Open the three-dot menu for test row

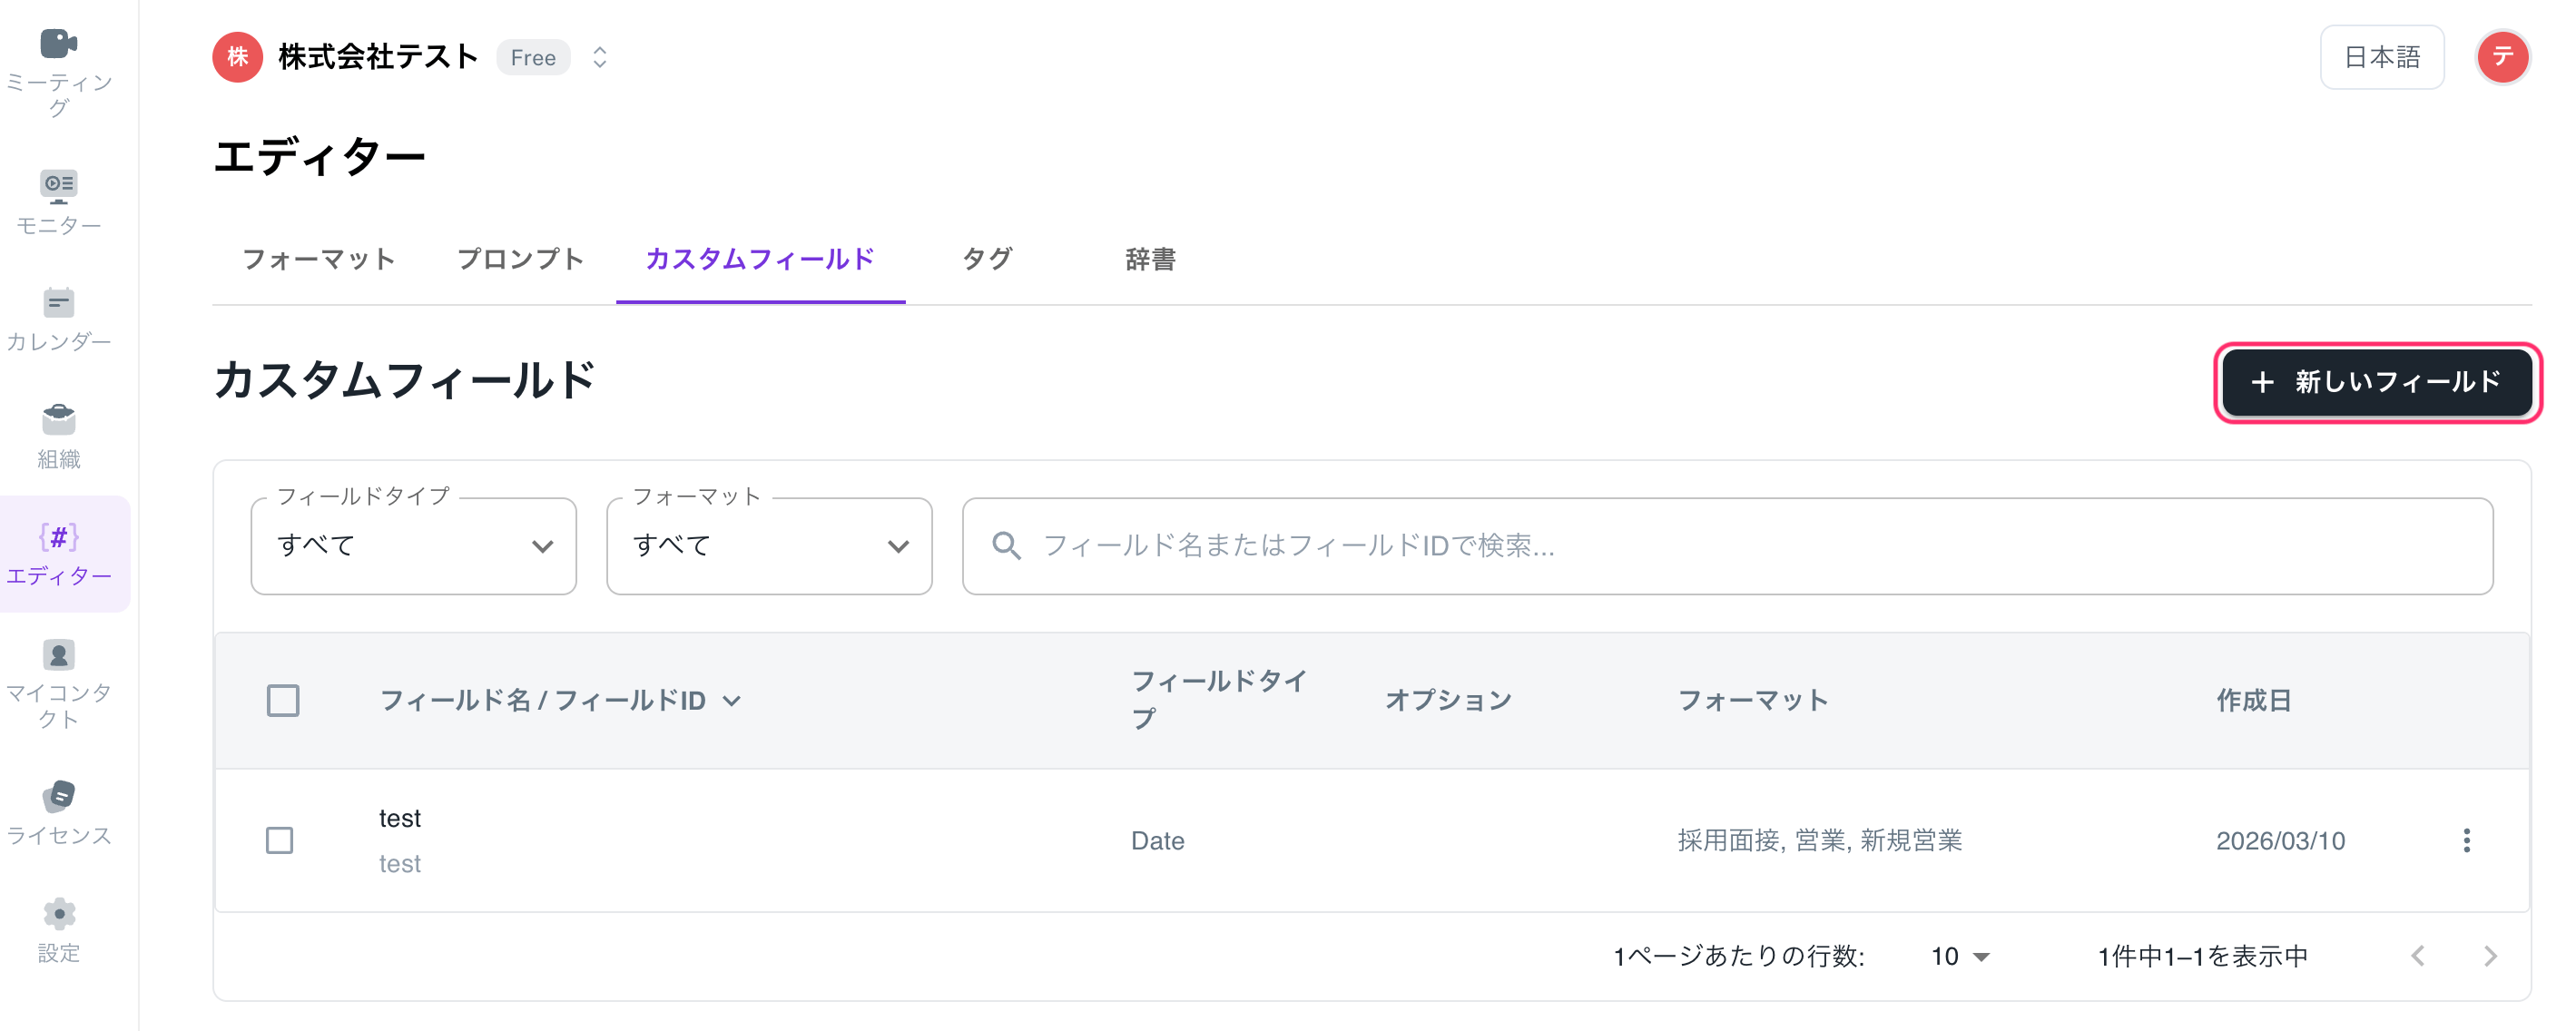click(2466, 840)
